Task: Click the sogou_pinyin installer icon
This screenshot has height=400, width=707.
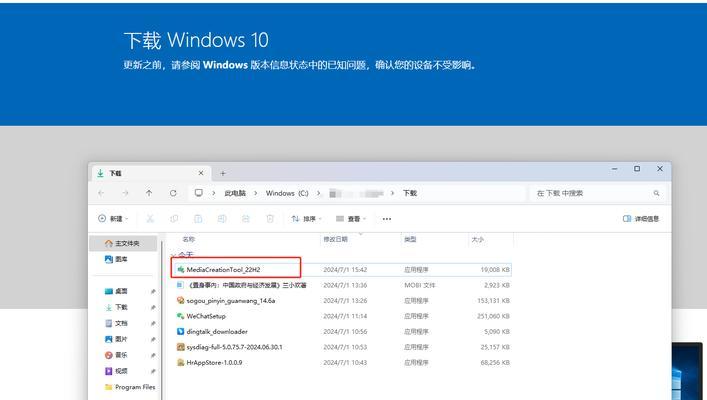Action: [x=181, y=300]
